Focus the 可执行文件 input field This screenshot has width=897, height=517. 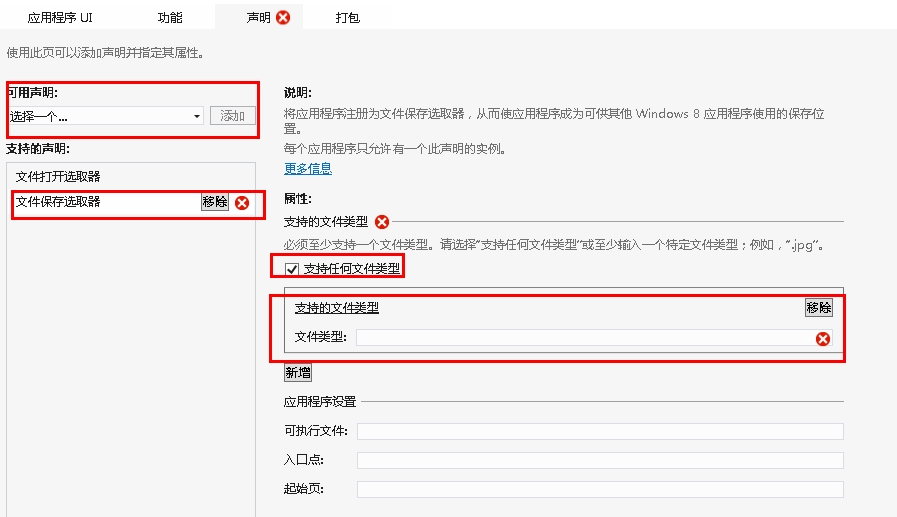click(600, 431)
